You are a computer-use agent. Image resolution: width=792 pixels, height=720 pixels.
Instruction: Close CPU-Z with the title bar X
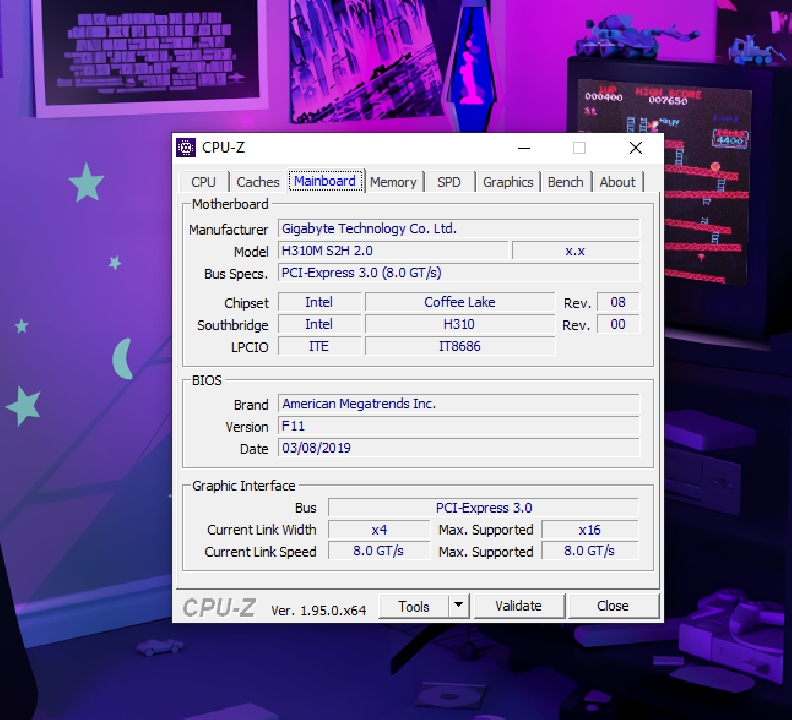pyautogui.click(x=636, y=148)
